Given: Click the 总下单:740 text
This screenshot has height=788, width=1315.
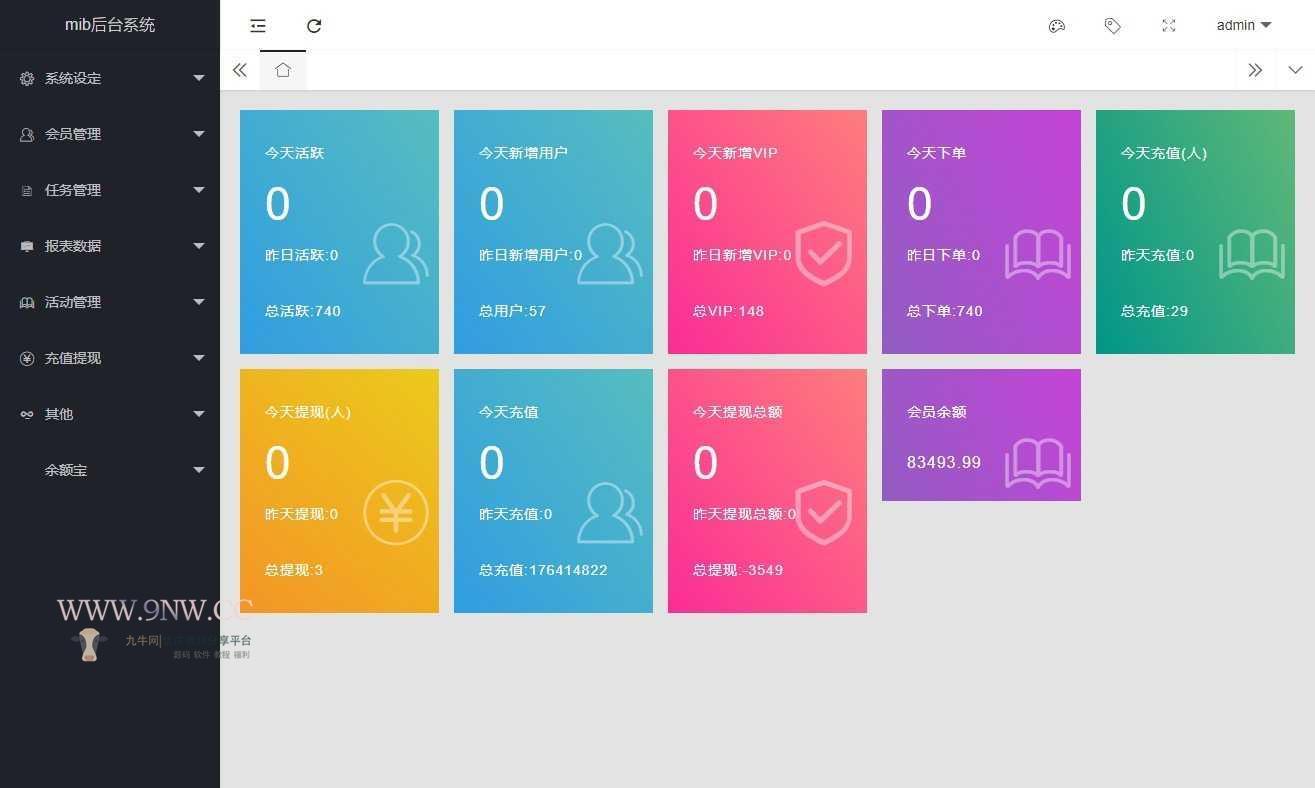Looking at the screenshot, I should (945, 311).
